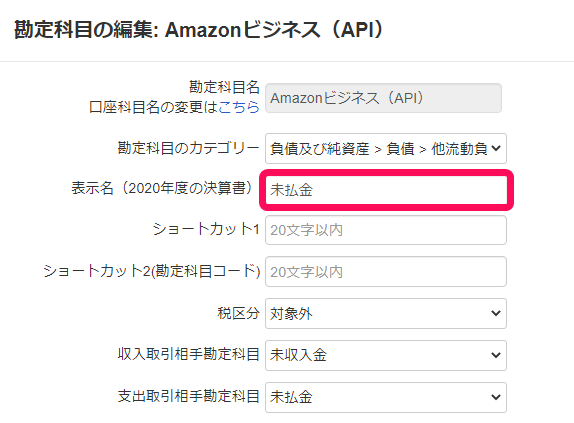Click the chevron arrow on the 支出取引相手勘定科目 dropdown
Image resolution: width=574 pixels, height=423 pixels.
[x=496, y=397]
